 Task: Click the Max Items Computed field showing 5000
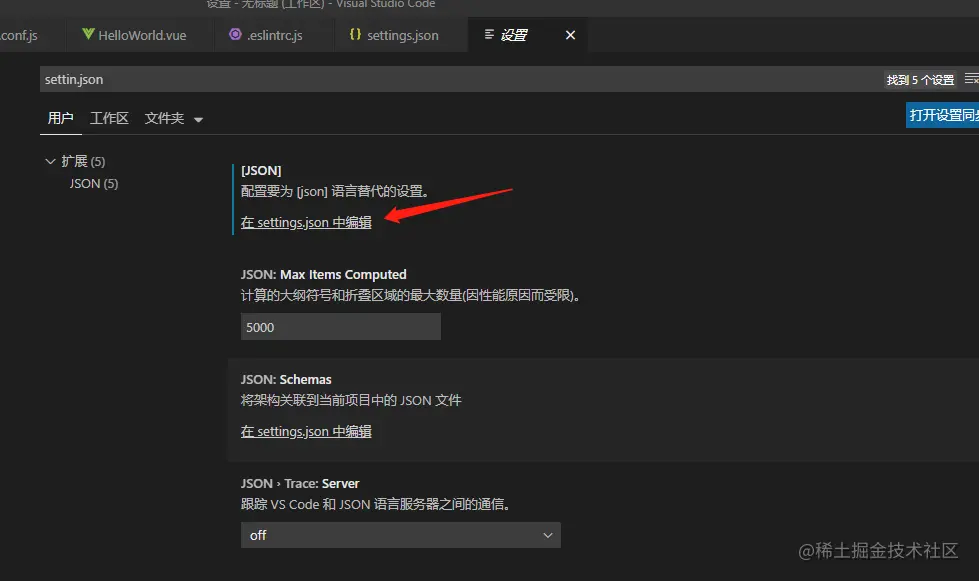tap(341, 327)
